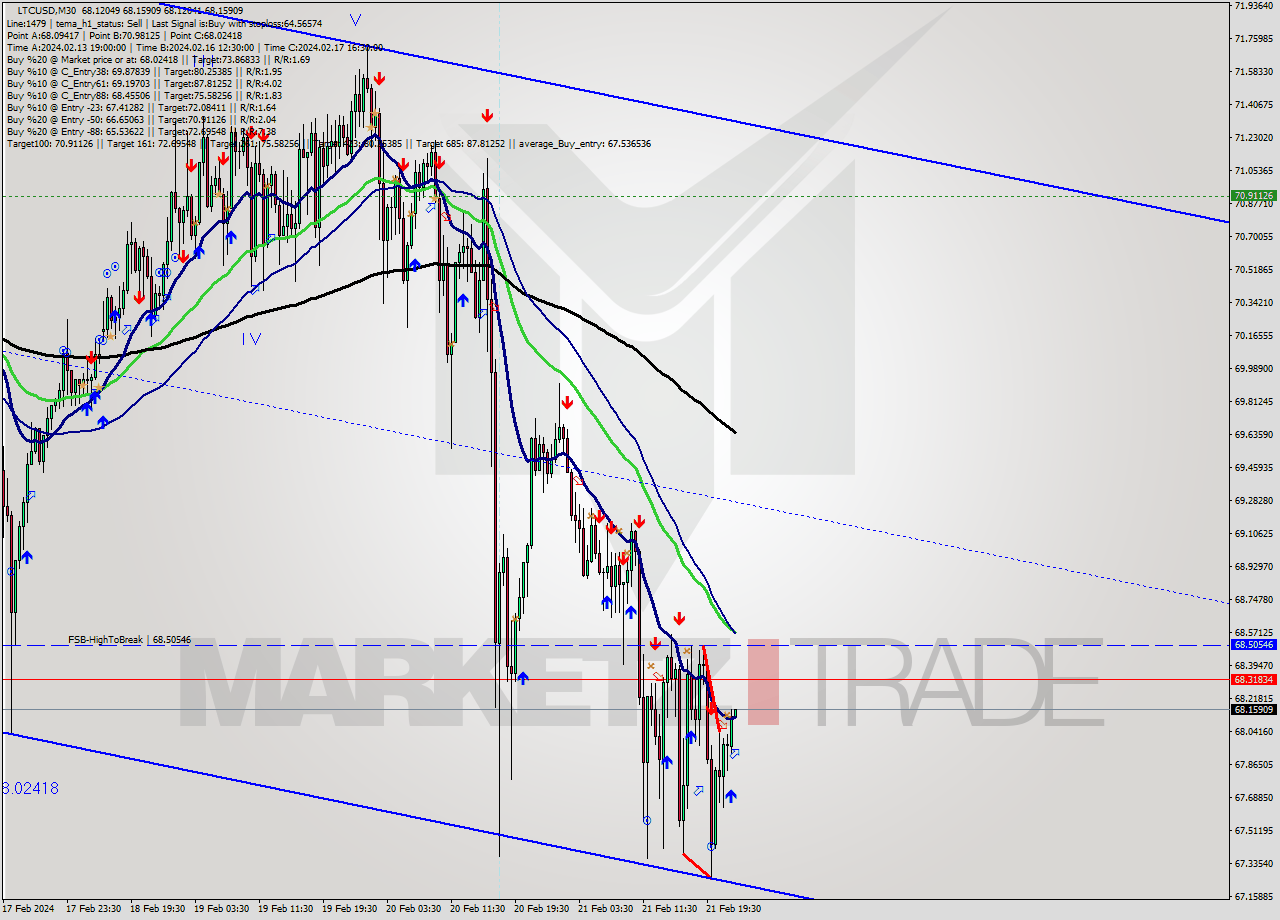Click 'Time A:2024.02.13 19:00:00' text

[x=66, y=47]
